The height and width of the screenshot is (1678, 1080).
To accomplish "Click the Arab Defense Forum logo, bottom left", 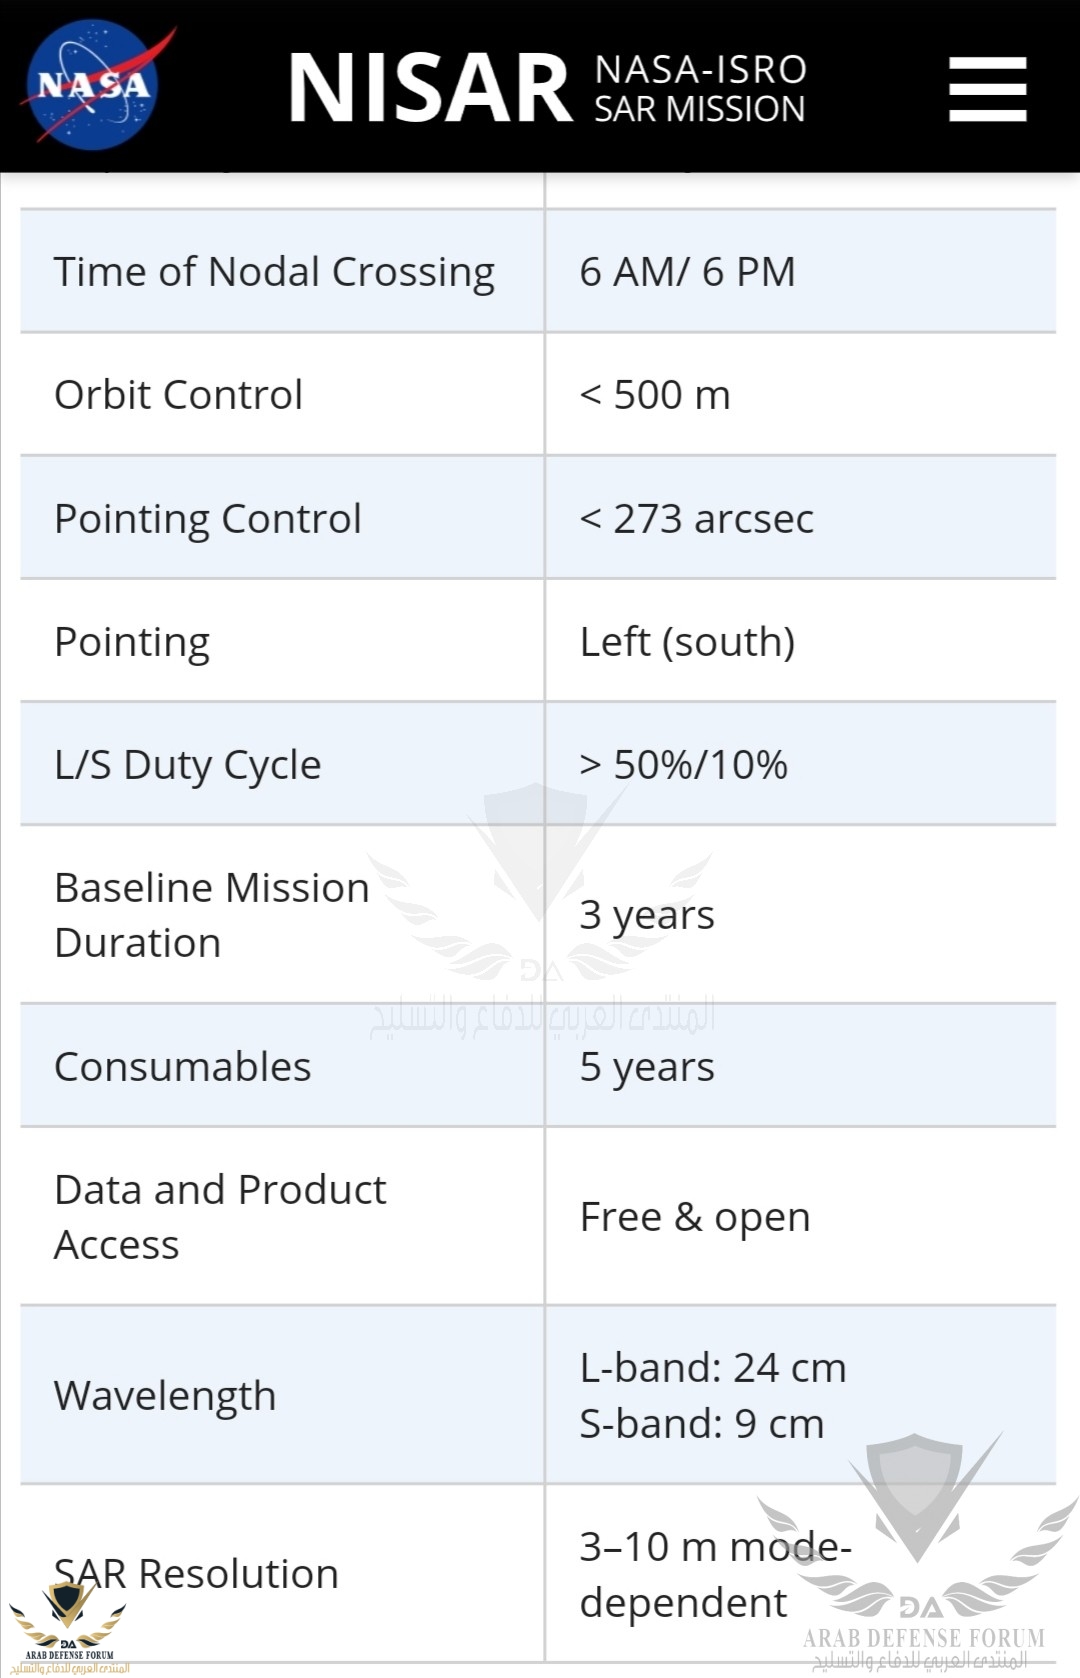I will 69,1626.
